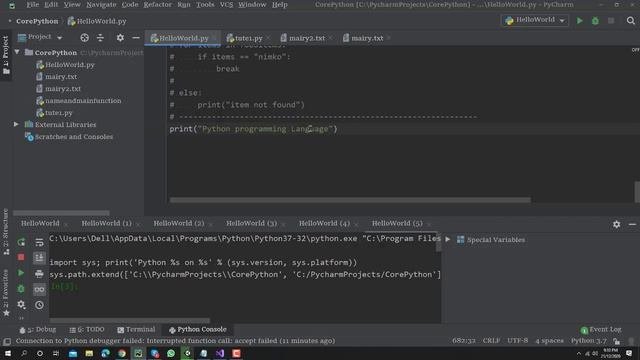Open the Navigate menu
This screenshot has height=360, width=640.
click(101, 4)
